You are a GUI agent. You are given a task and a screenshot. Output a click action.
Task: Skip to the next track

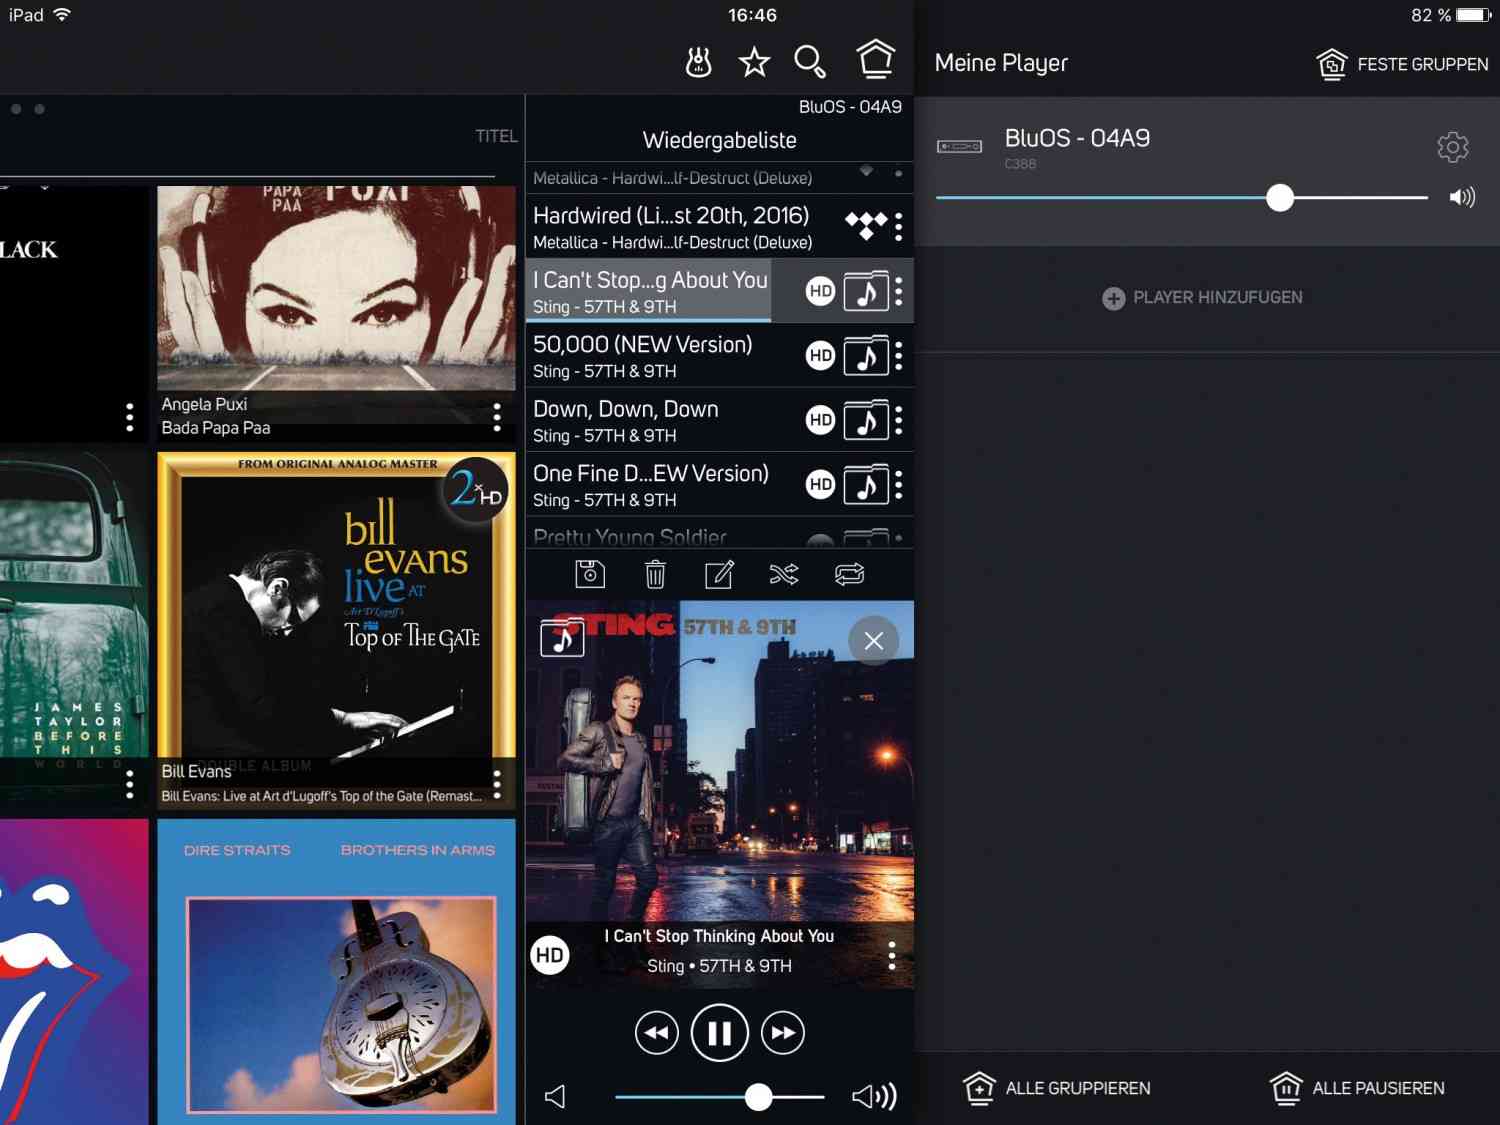[x=783, y=1033]
